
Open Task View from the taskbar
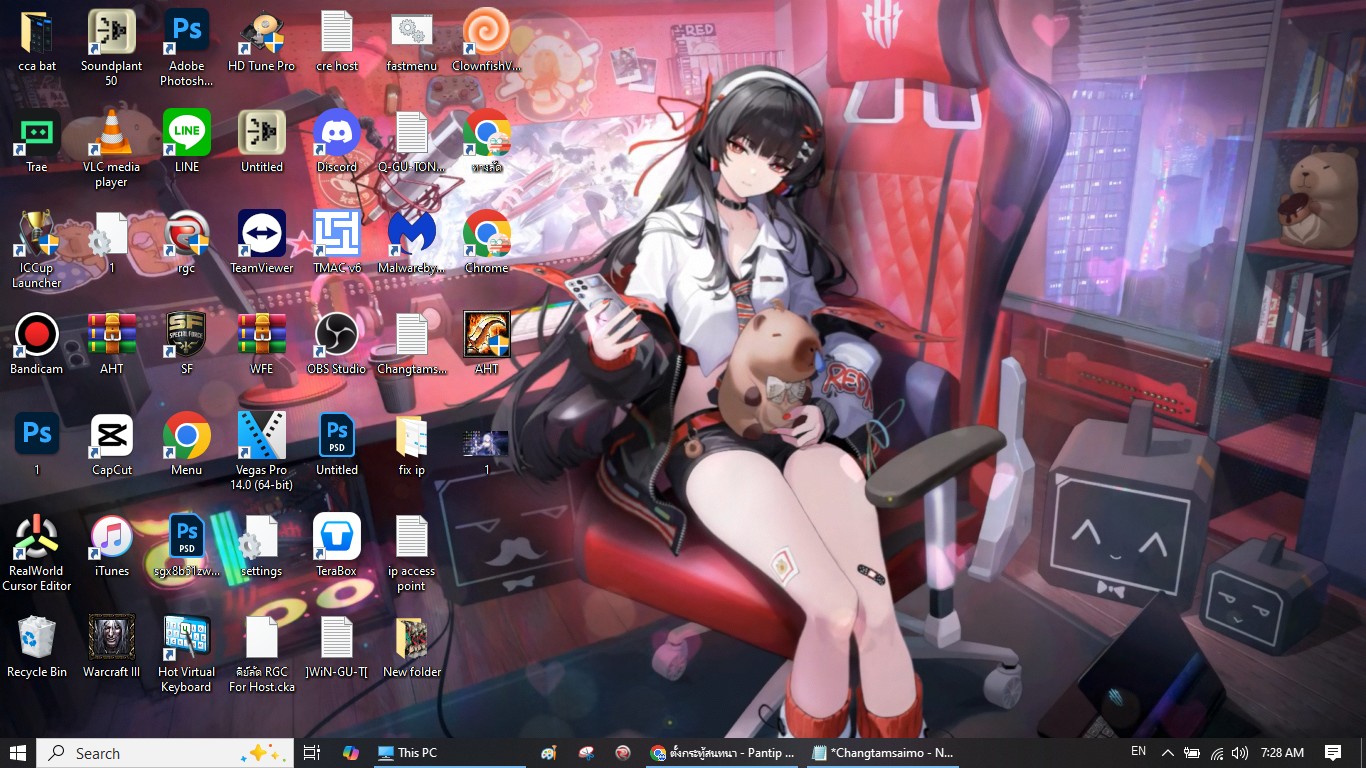(312, 753)
